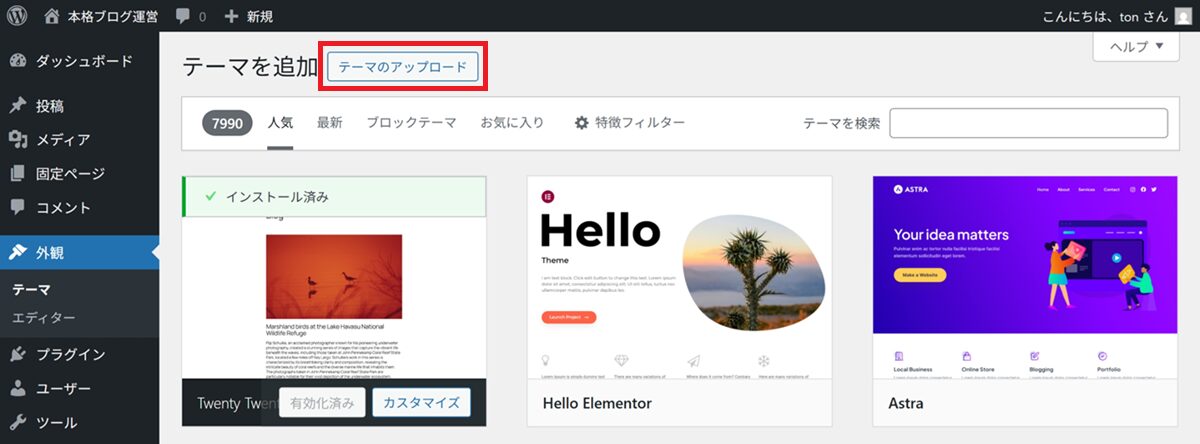This screenshot has width=1200, height=444.
Task: Click the カスタマイズ button
Action: (421, 403)
